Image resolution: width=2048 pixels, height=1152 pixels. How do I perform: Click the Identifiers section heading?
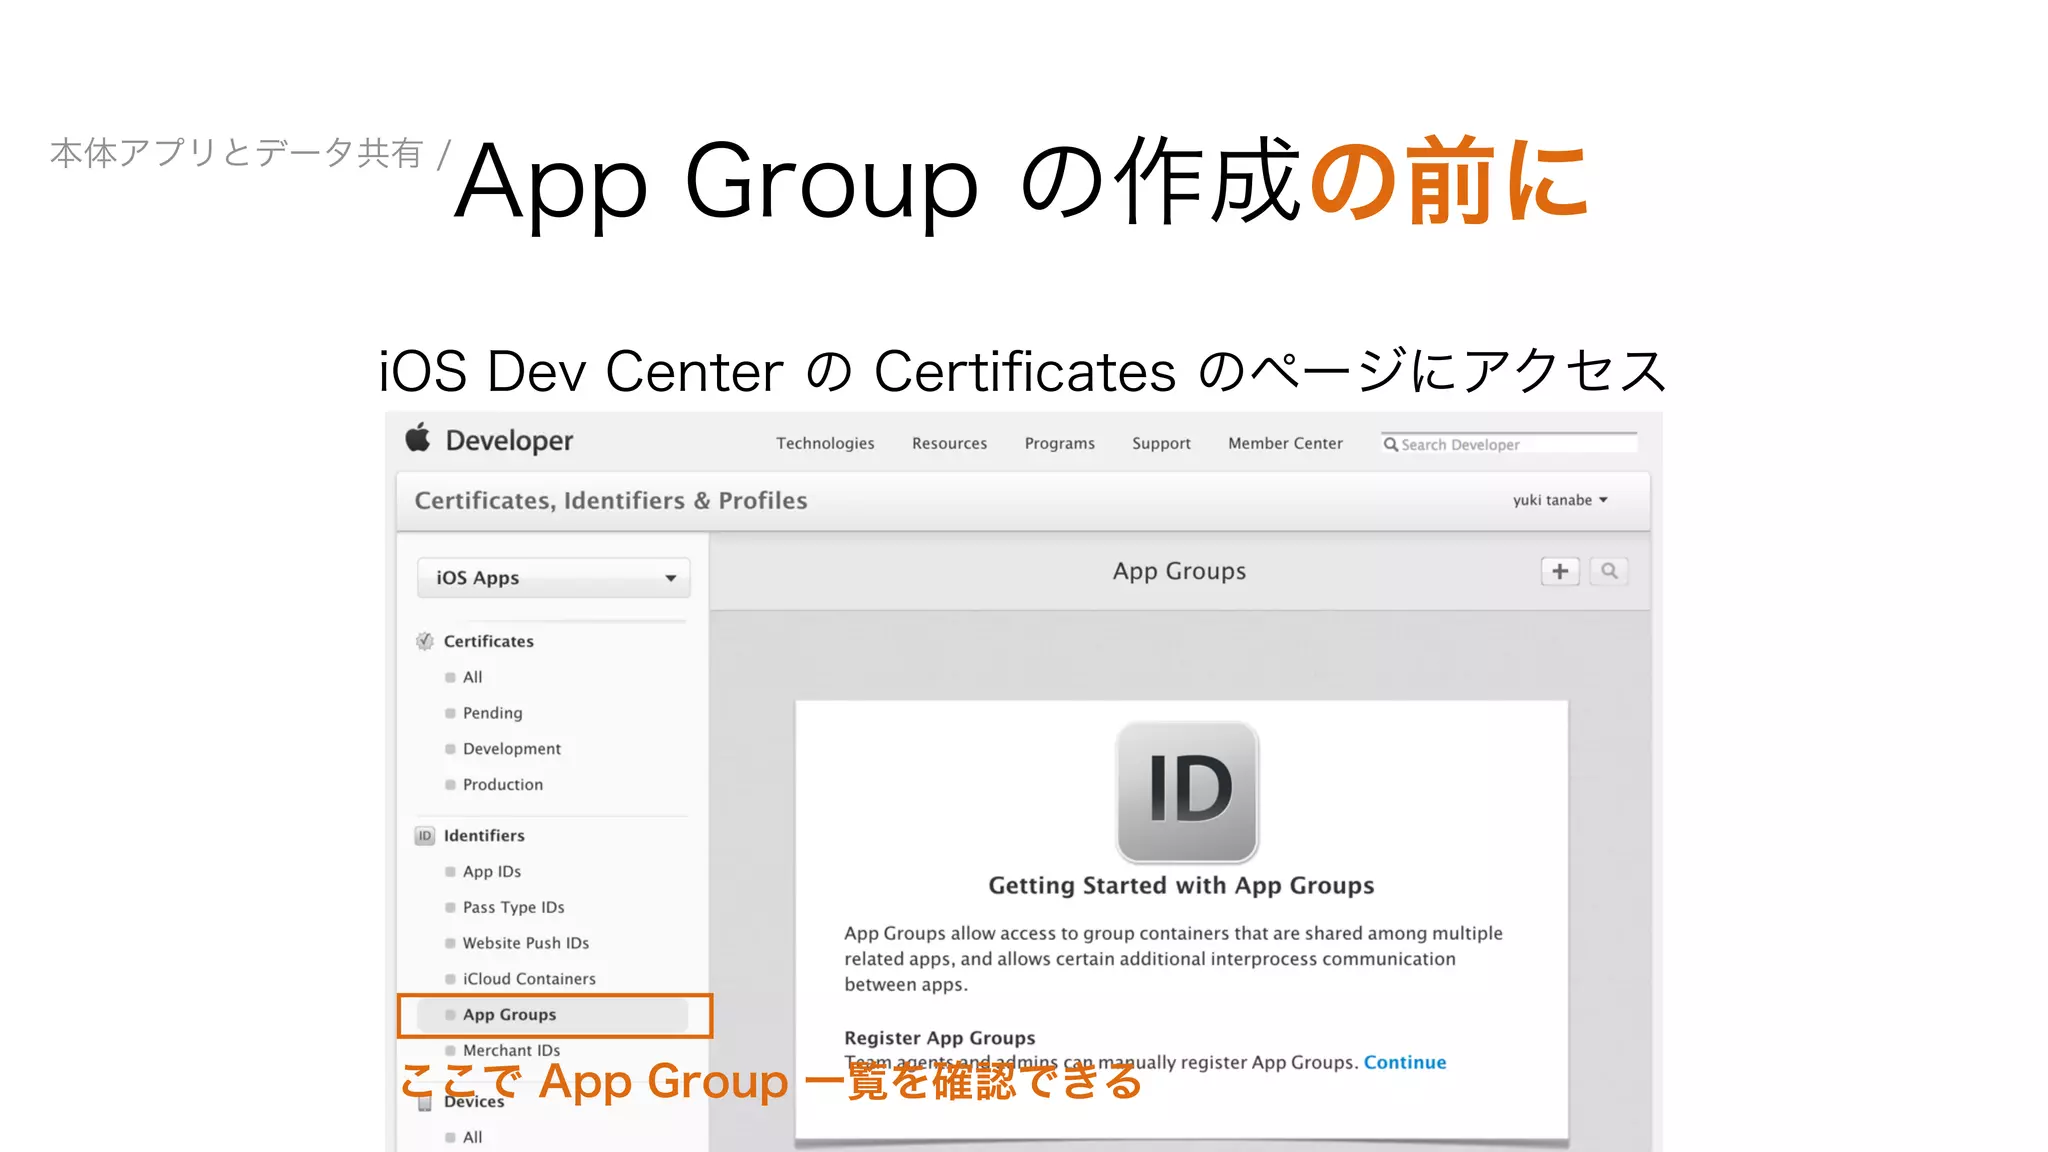pos(484,835)
